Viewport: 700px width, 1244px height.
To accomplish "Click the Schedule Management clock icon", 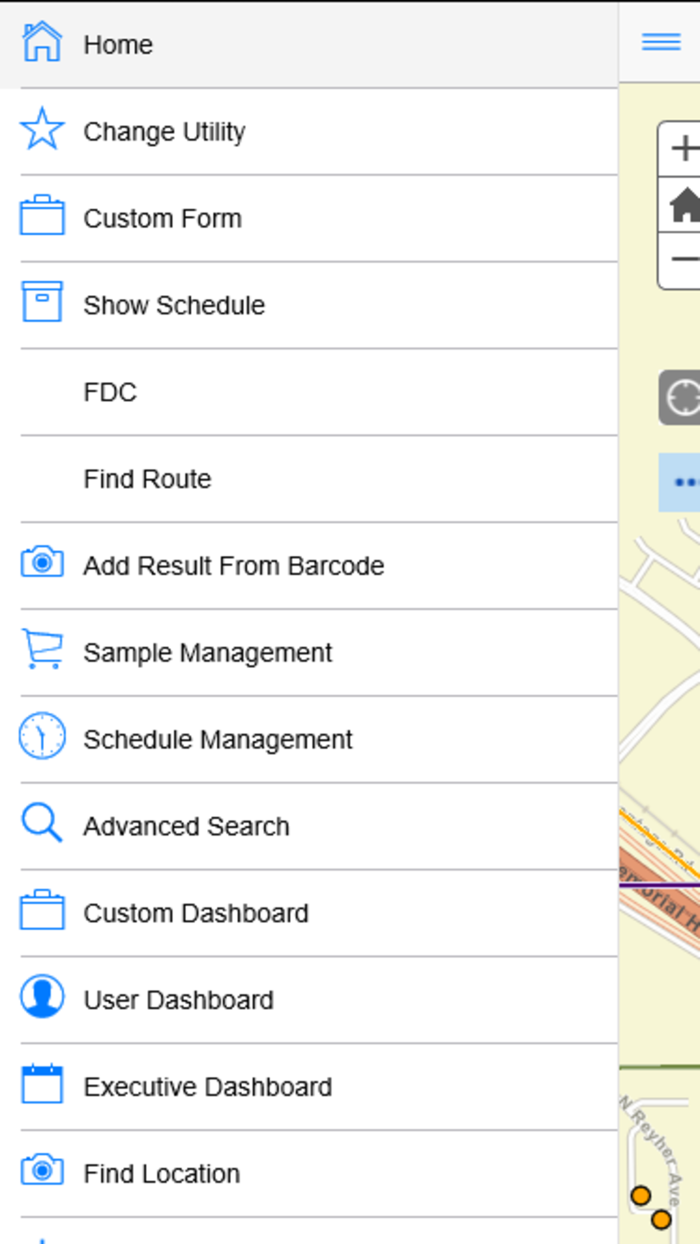I will [x=42, y=738].
